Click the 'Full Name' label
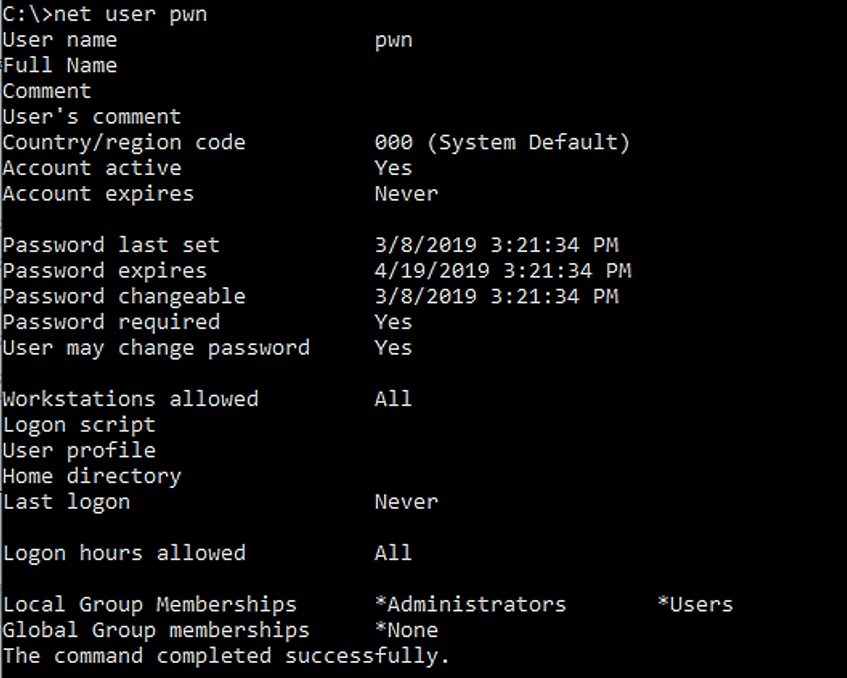 click(60, 66)
